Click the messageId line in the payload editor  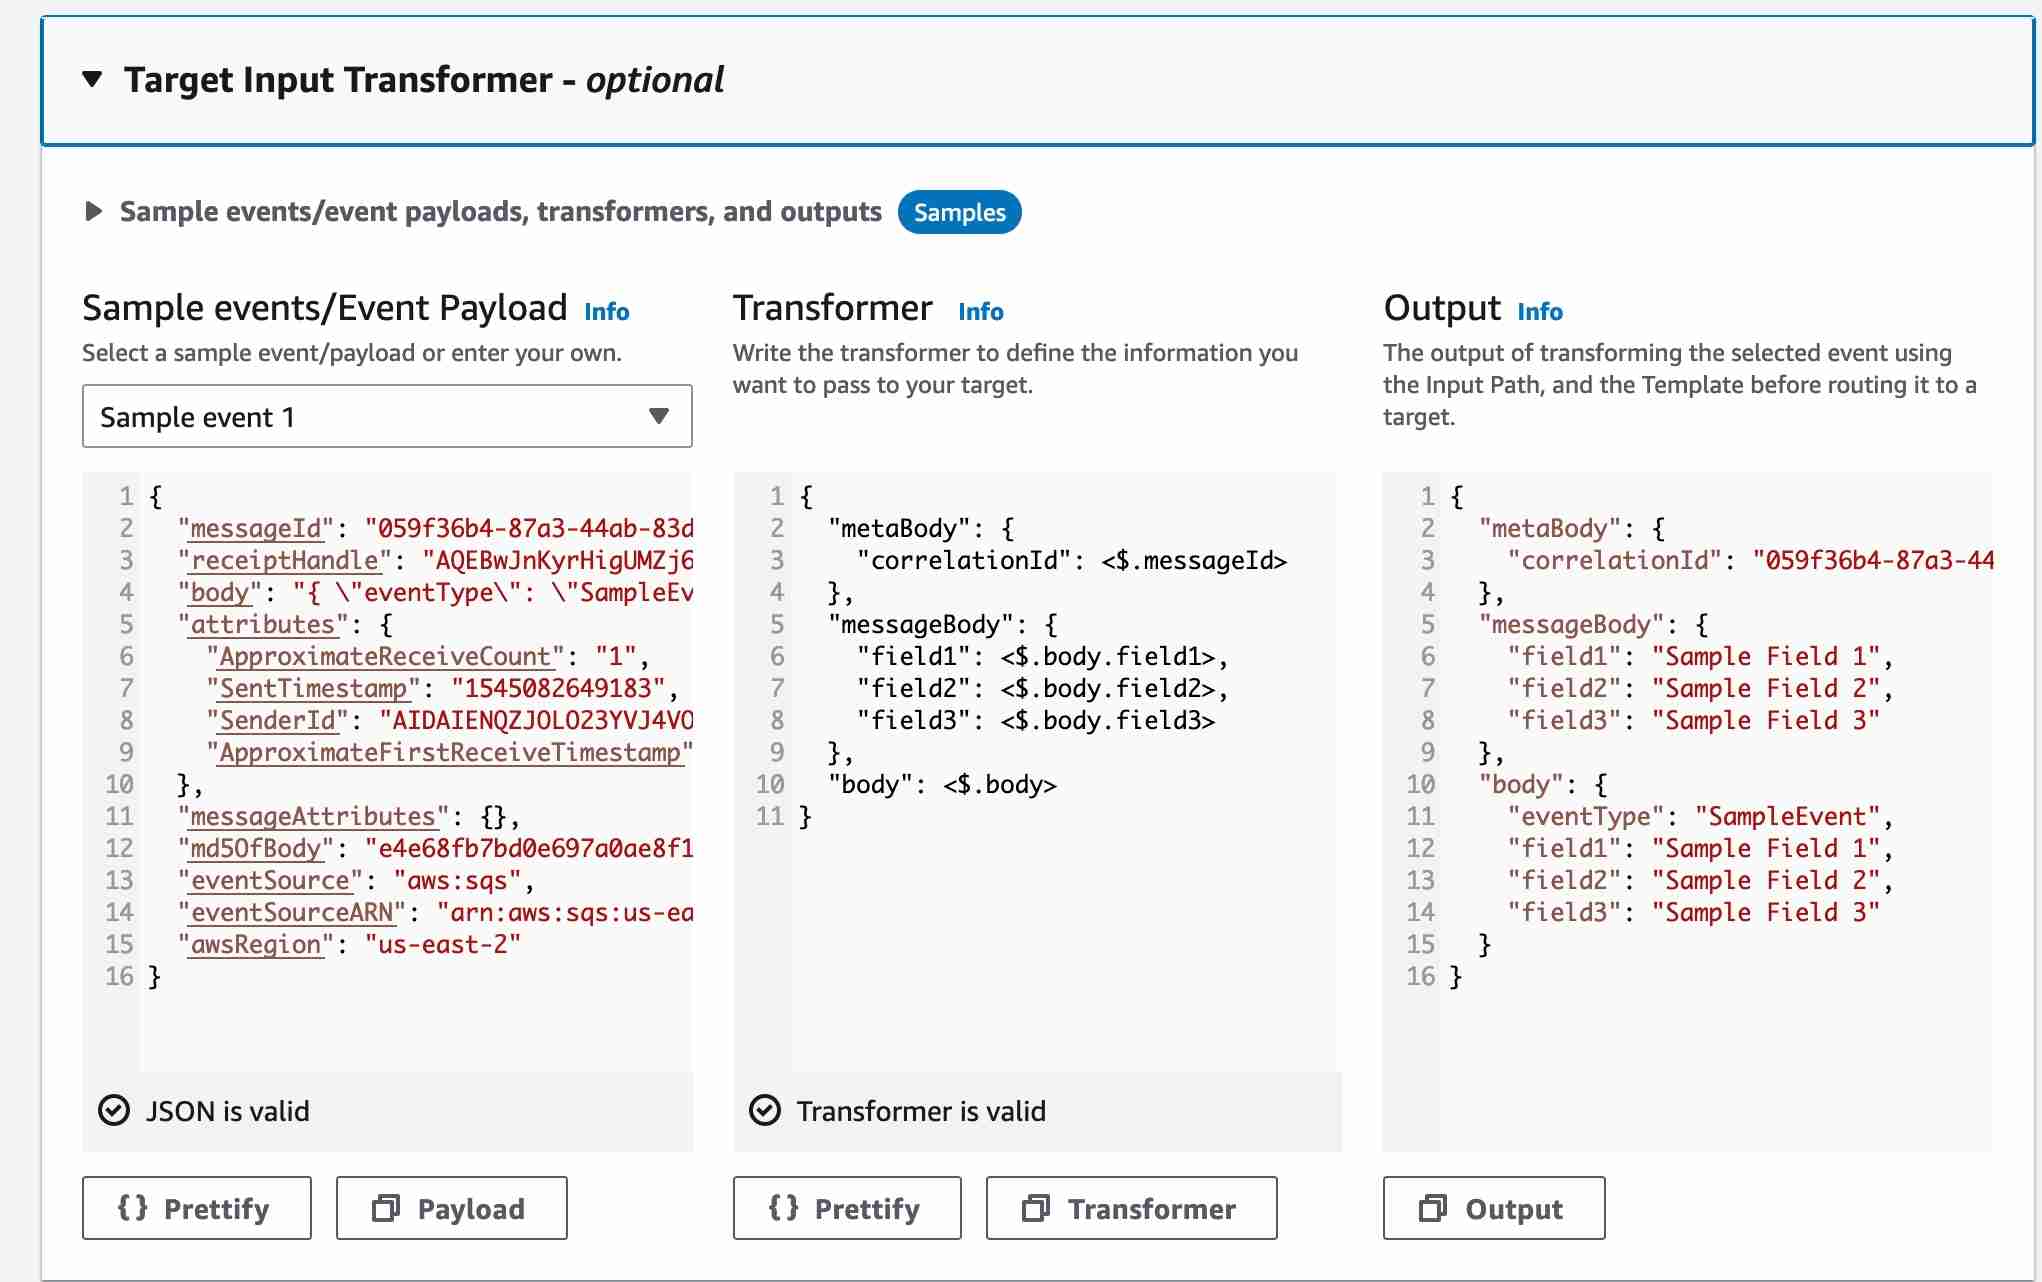(430, 528)
